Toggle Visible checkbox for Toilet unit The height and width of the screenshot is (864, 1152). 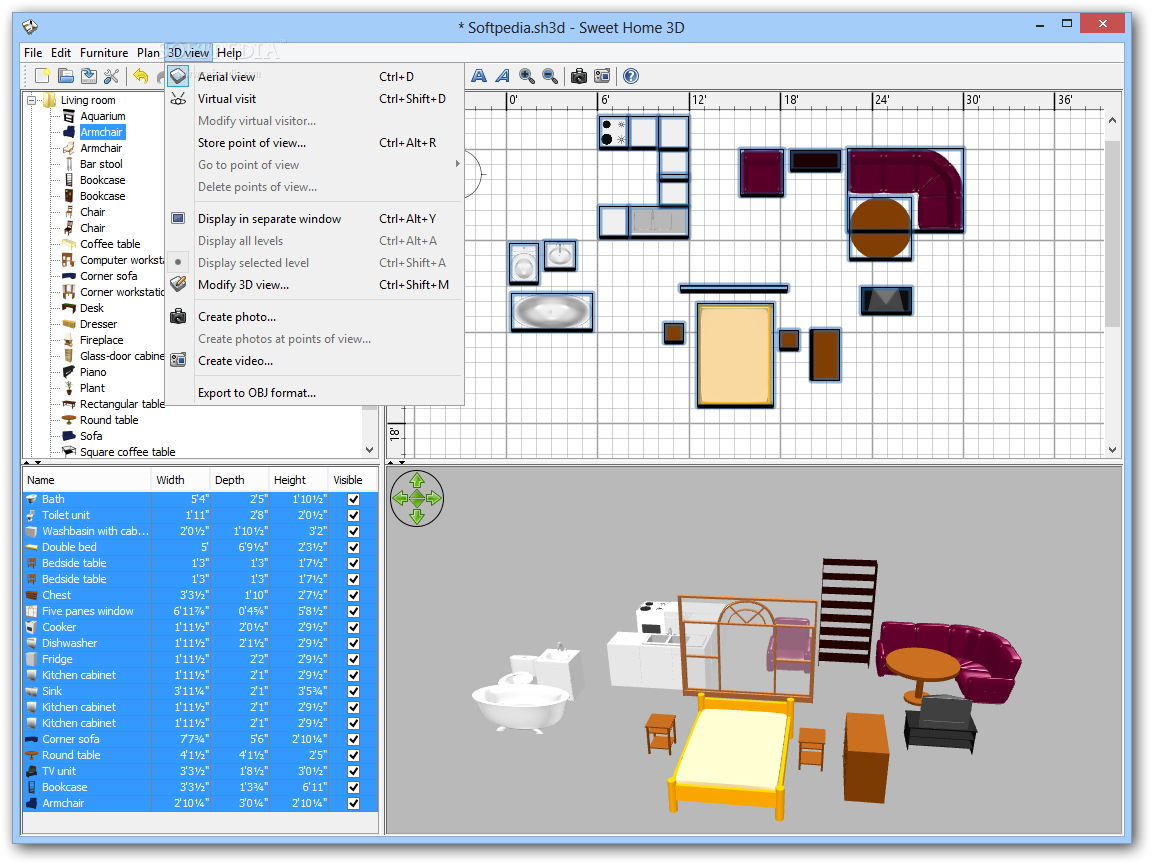tap(353, 516)
